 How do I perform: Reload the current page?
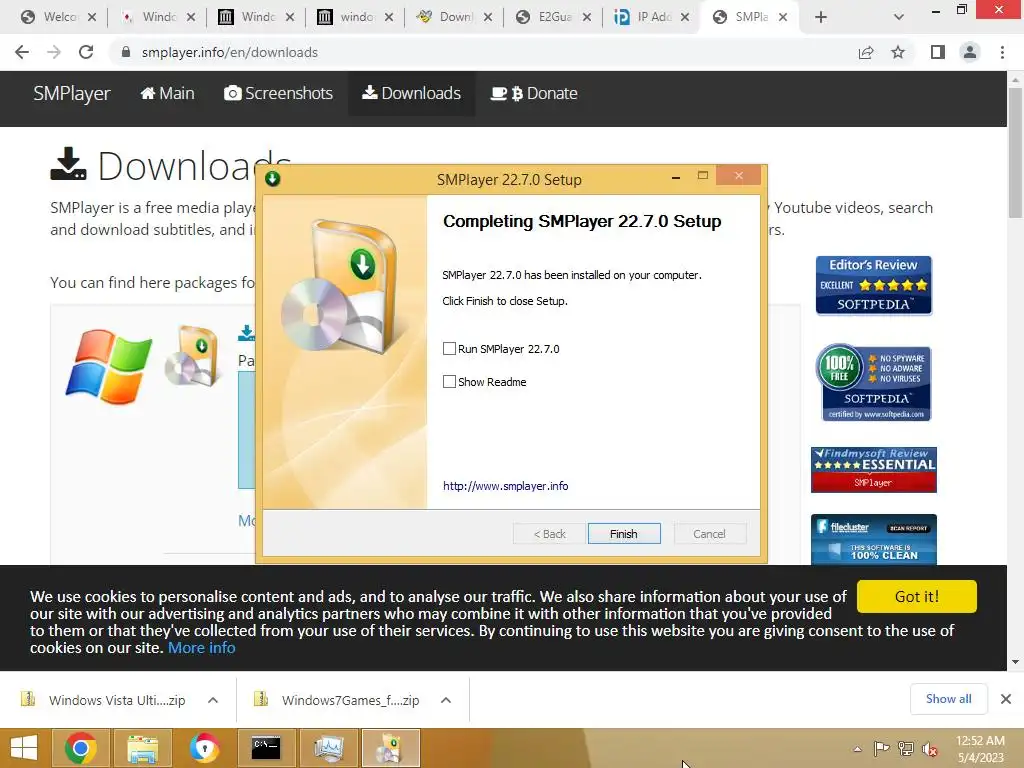(86, 52)
